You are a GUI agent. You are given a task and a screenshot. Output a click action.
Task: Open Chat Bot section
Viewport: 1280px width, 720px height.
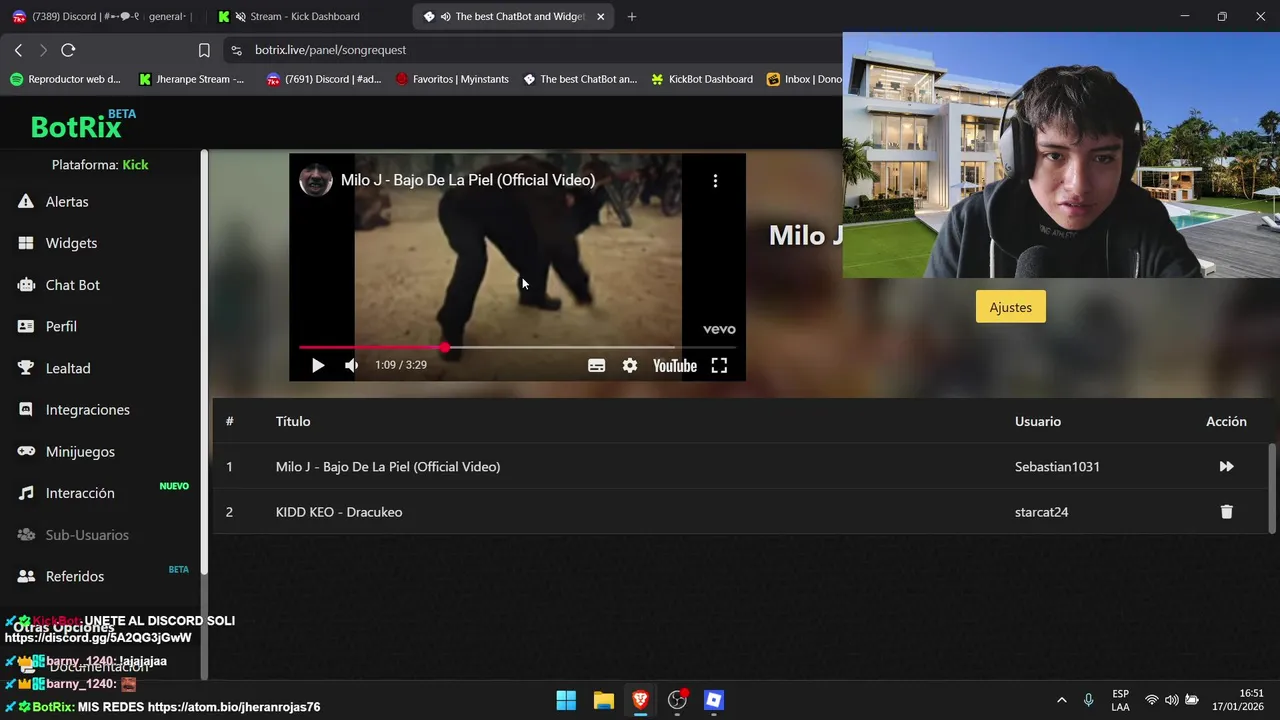click(73, 285)
